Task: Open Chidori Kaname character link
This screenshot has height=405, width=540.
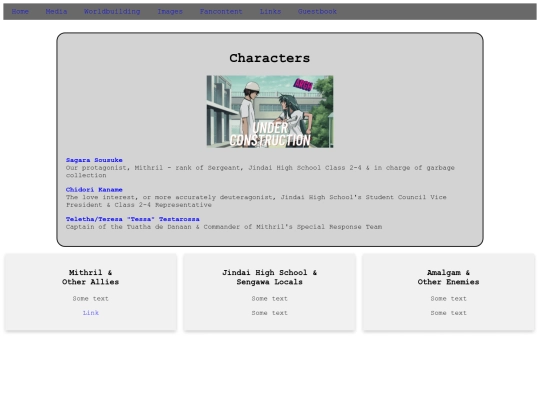Action: point(94,190)
